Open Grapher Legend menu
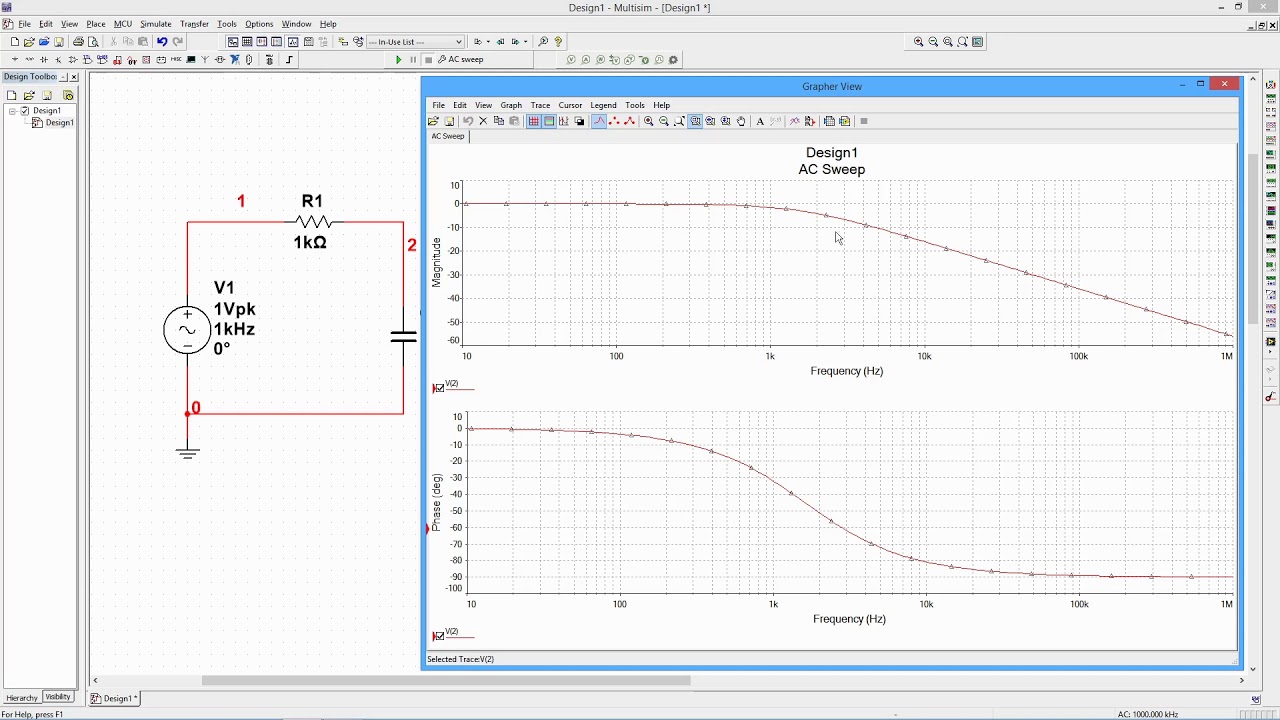Screen dimensions: 1280x720 point(603,105)
